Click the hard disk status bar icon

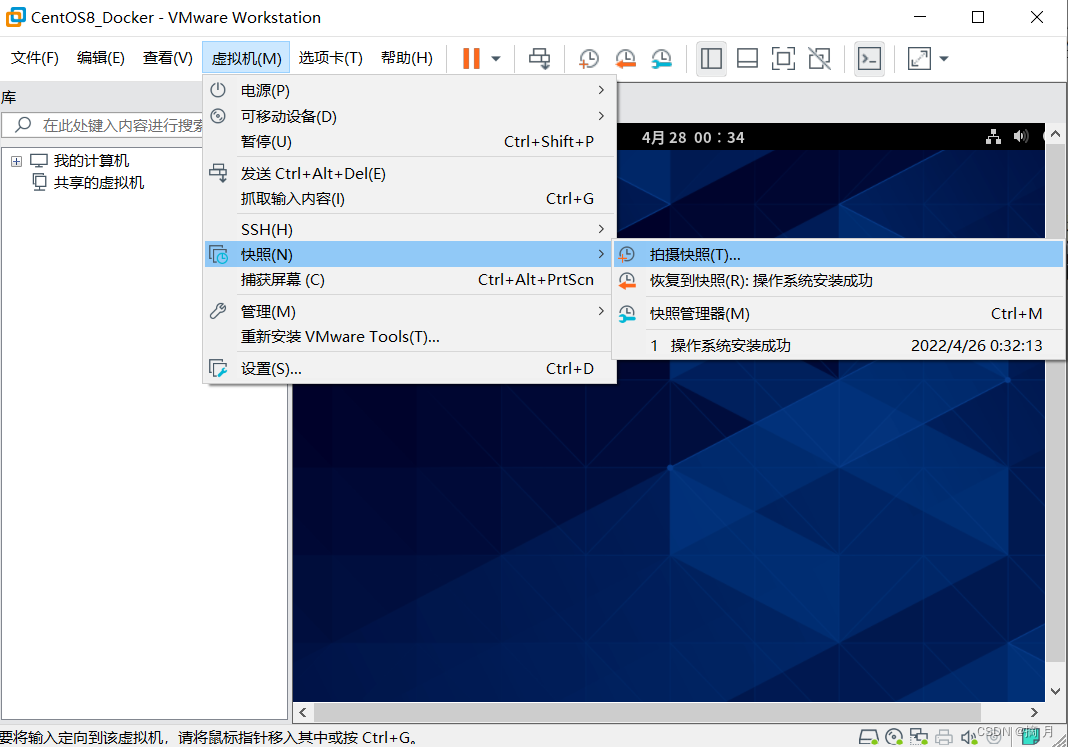868,737
